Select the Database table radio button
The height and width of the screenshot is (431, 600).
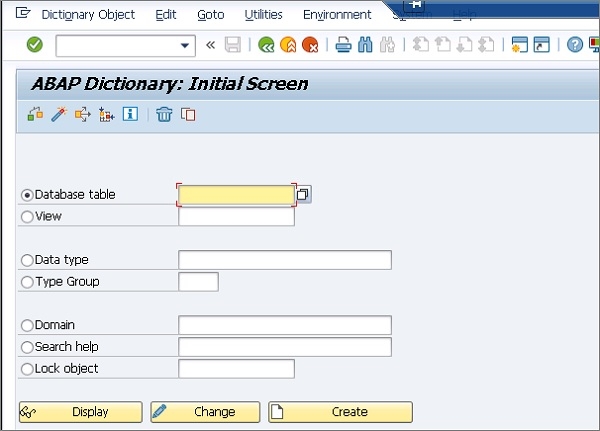pos(27,195)
